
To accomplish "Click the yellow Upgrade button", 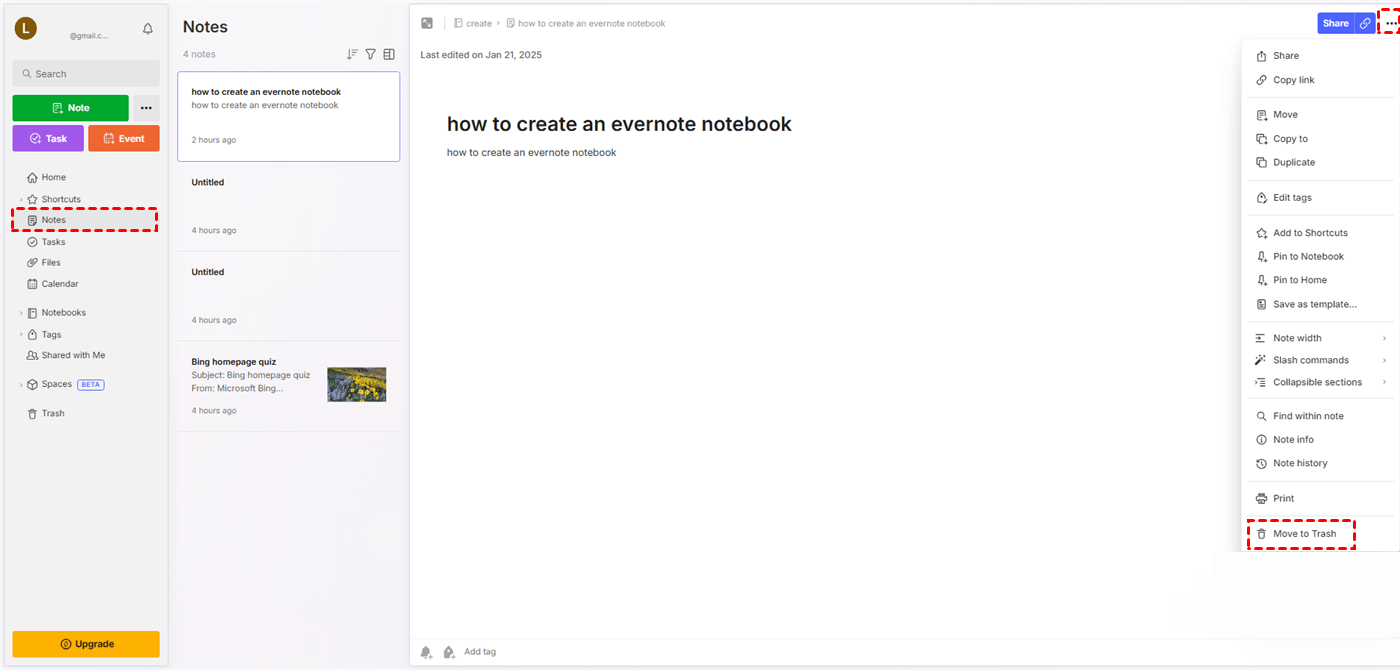I will [86, 644].
